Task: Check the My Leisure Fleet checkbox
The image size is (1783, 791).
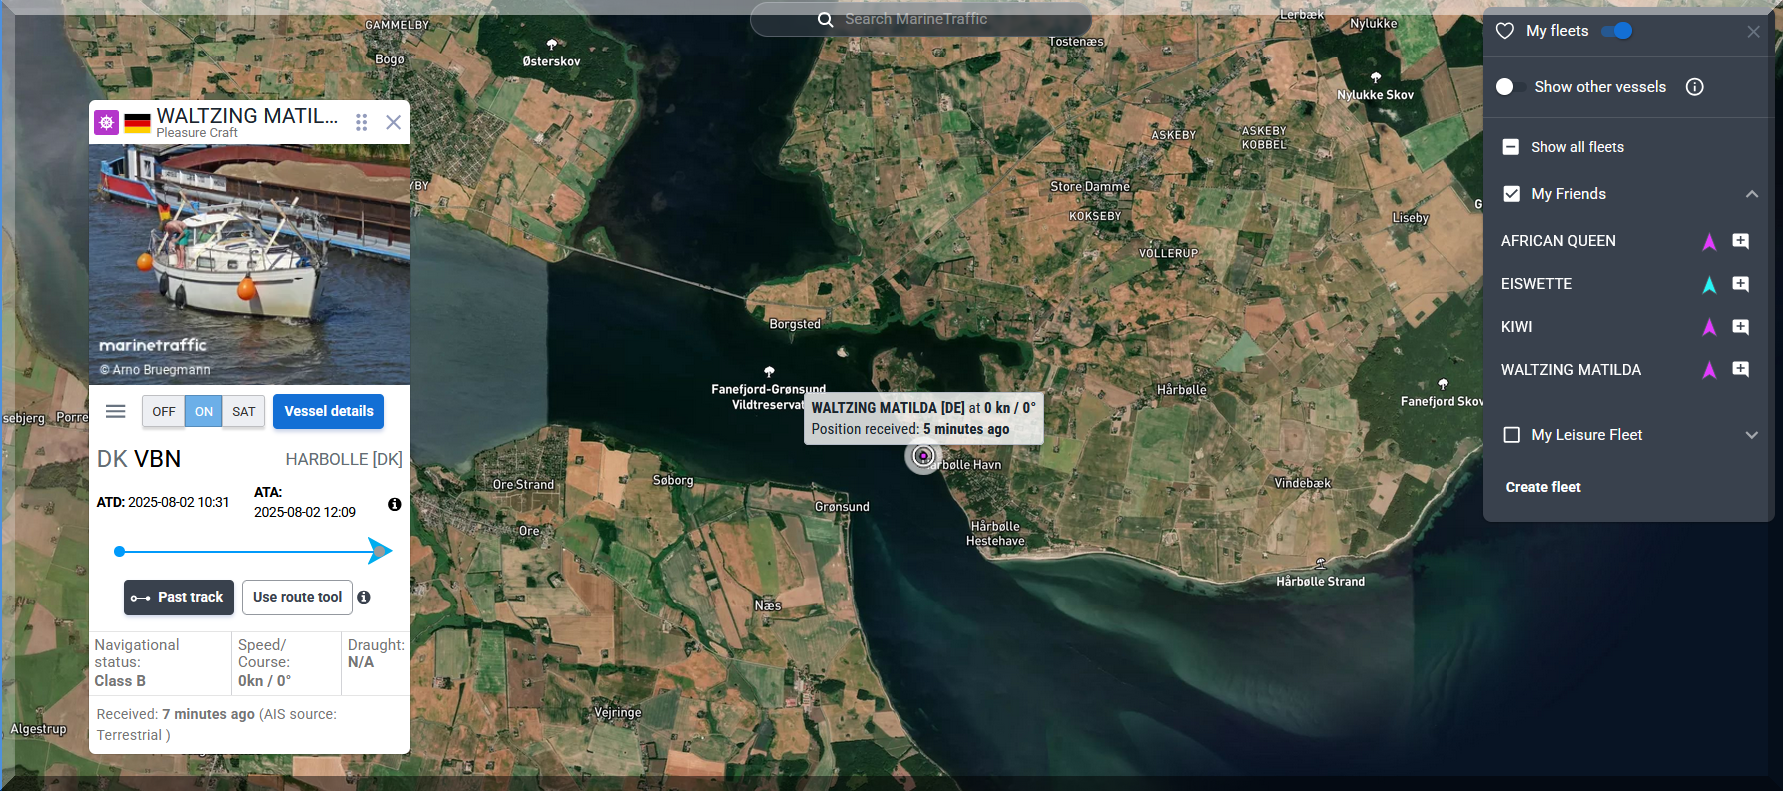Action: (1511, 435)
